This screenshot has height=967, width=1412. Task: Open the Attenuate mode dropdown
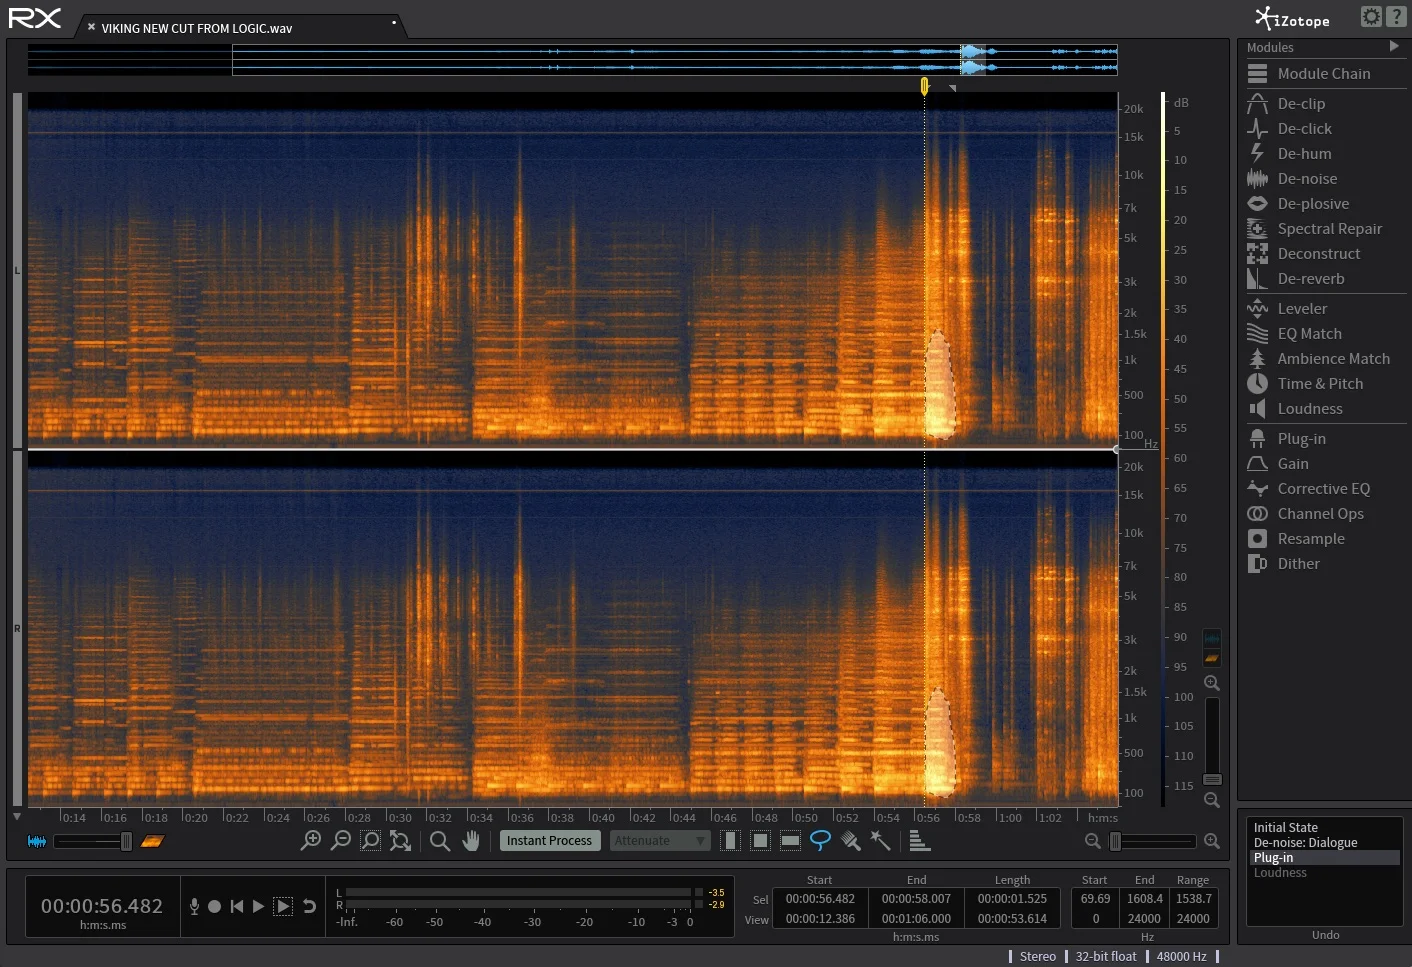(x=660, y=841)
